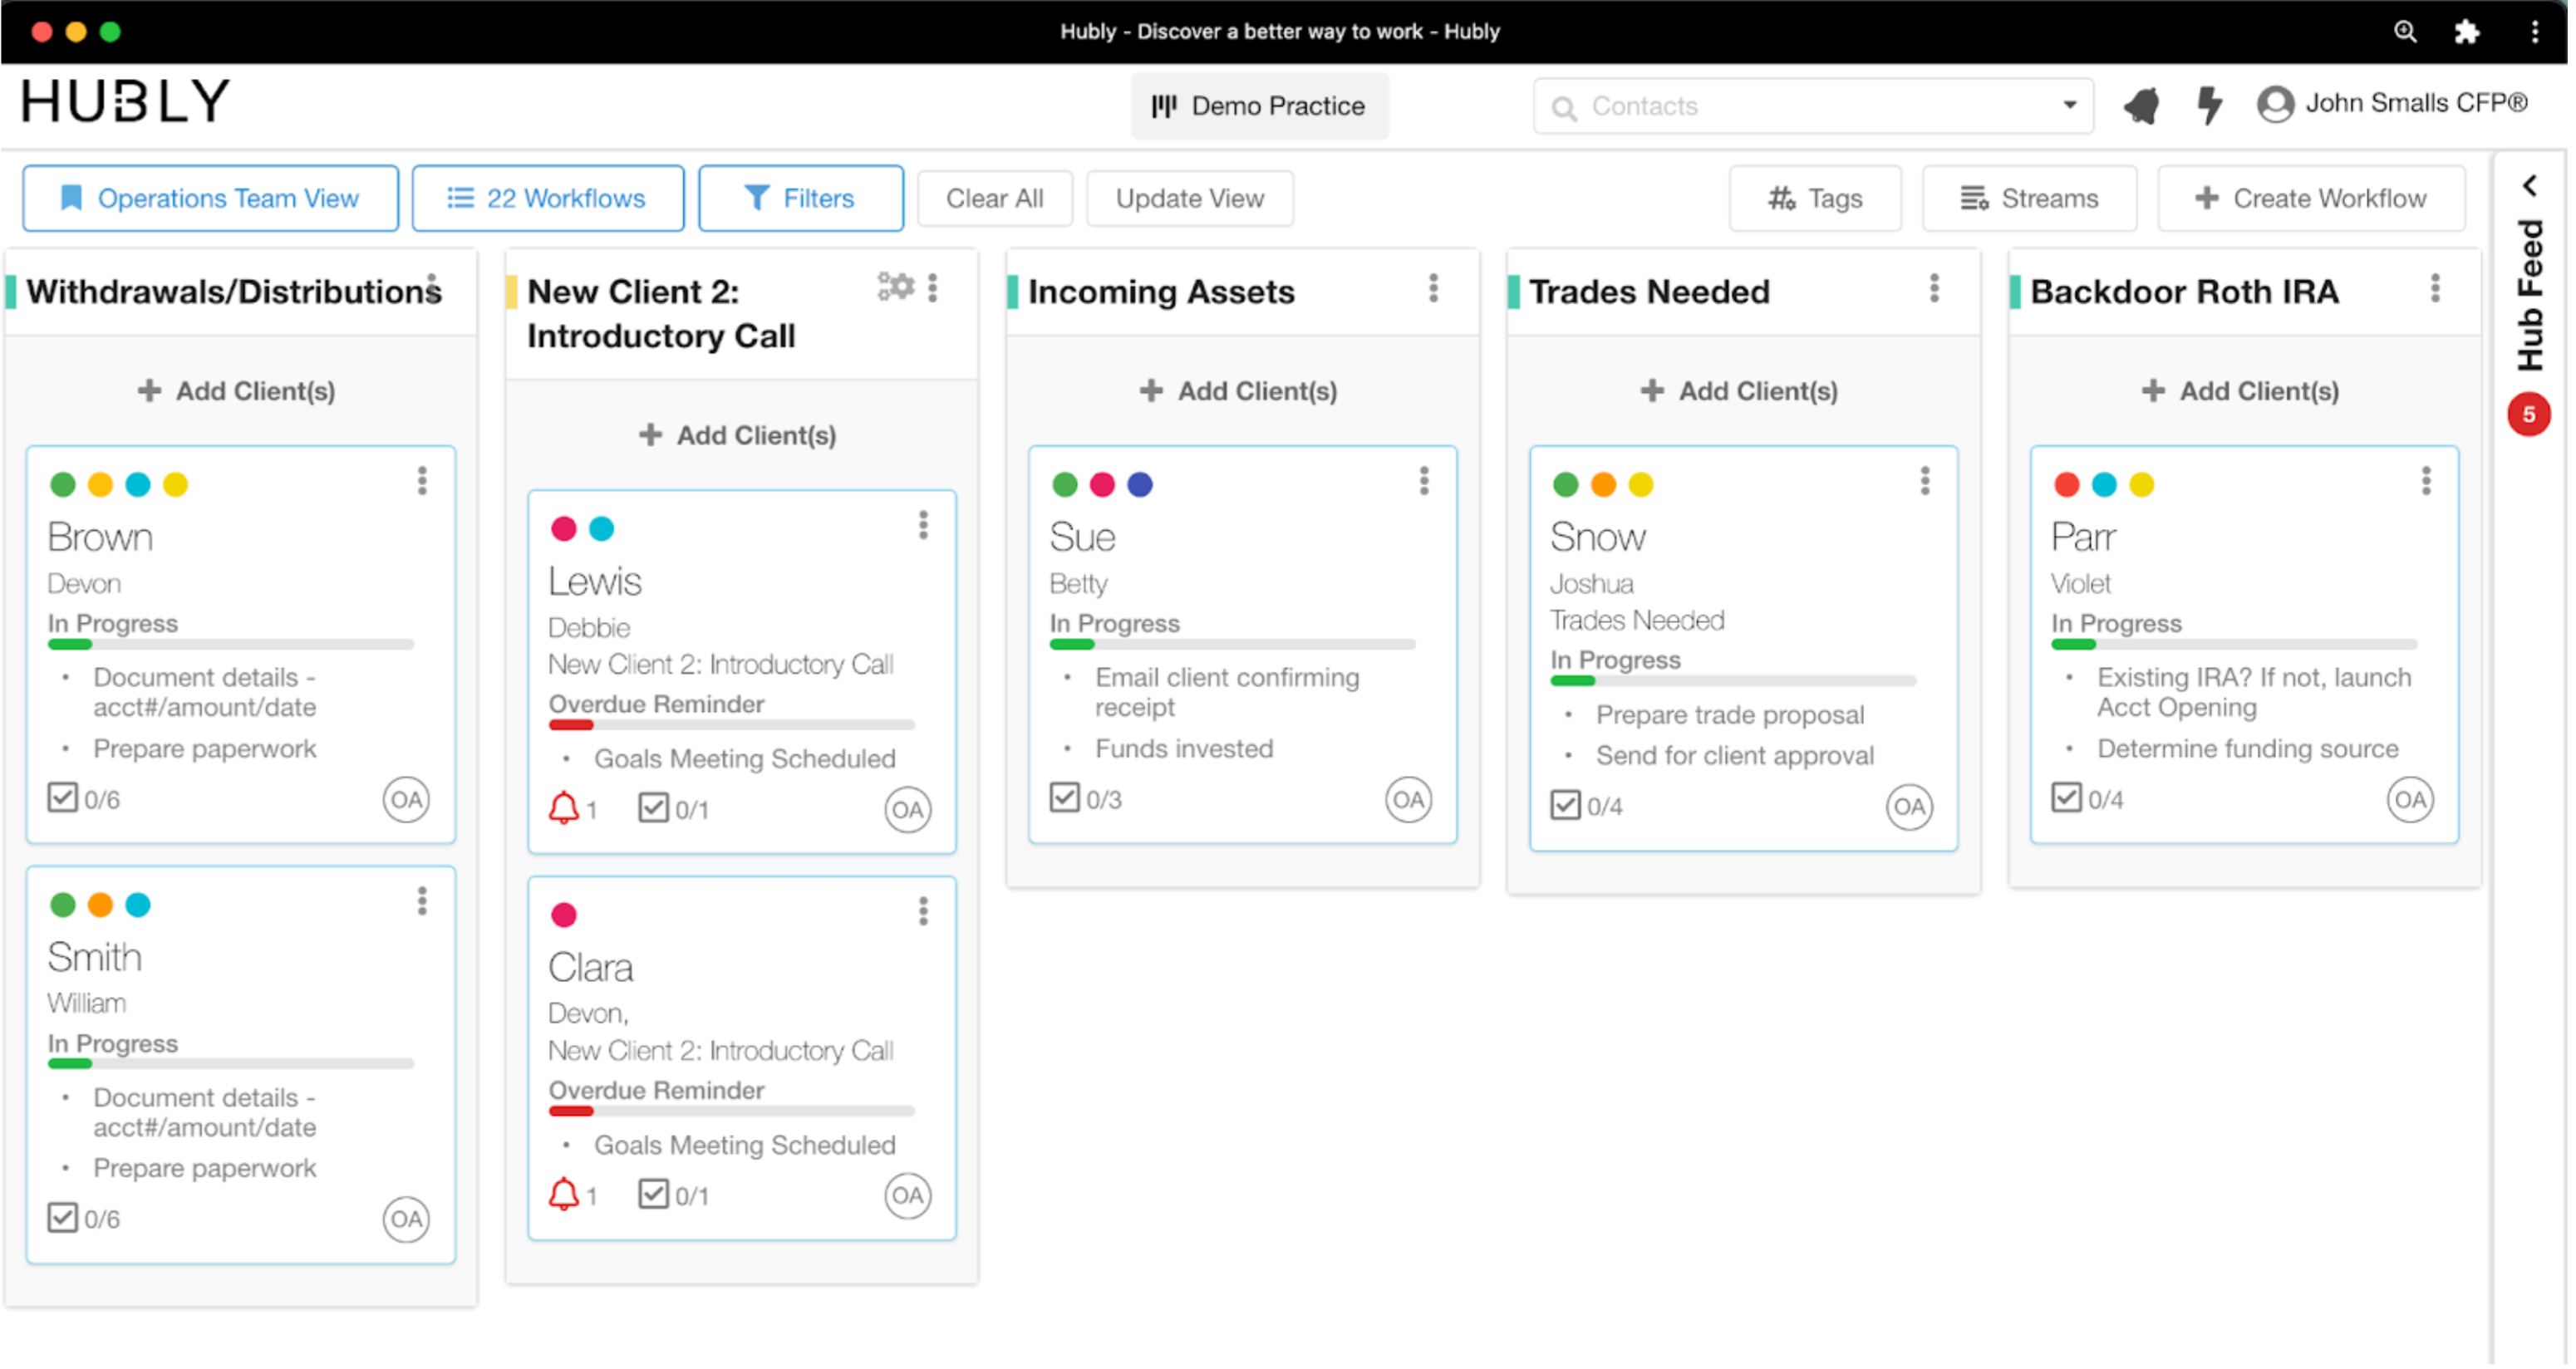Click Lewis card Overdue Reminder progress bar

click(731, 724)
